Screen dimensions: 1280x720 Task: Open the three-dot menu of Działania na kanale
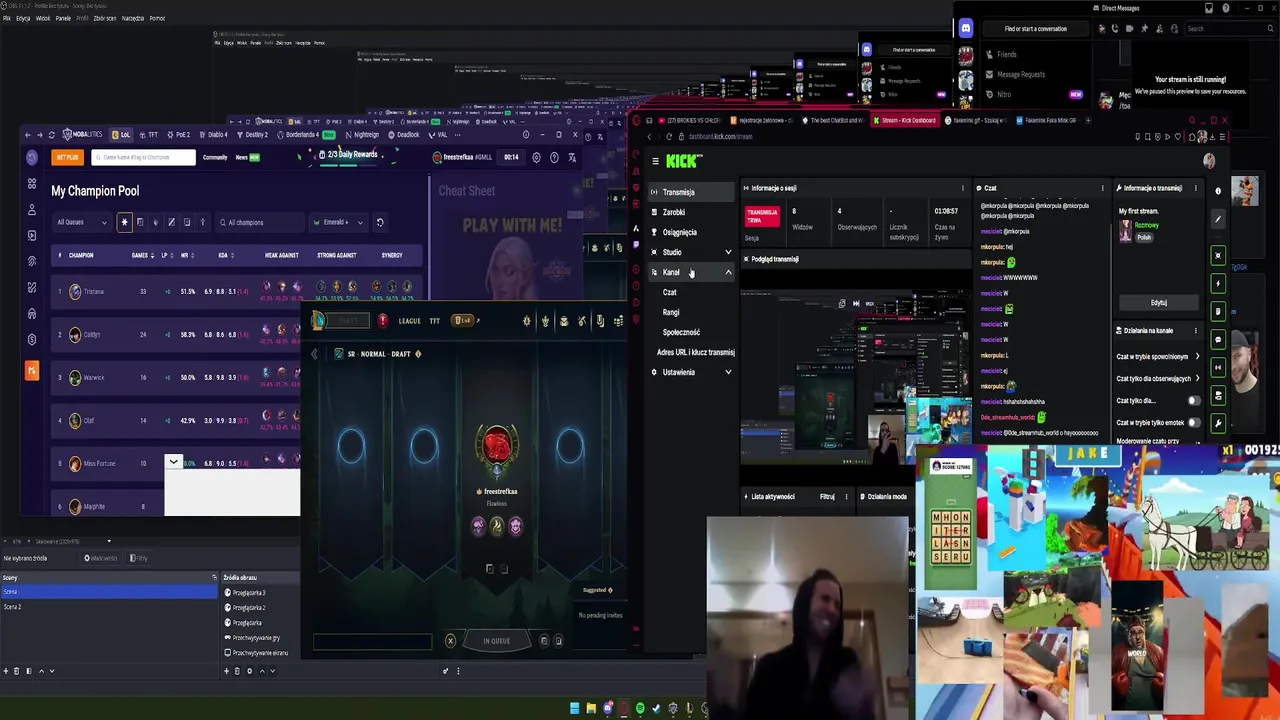[1196, 330]
